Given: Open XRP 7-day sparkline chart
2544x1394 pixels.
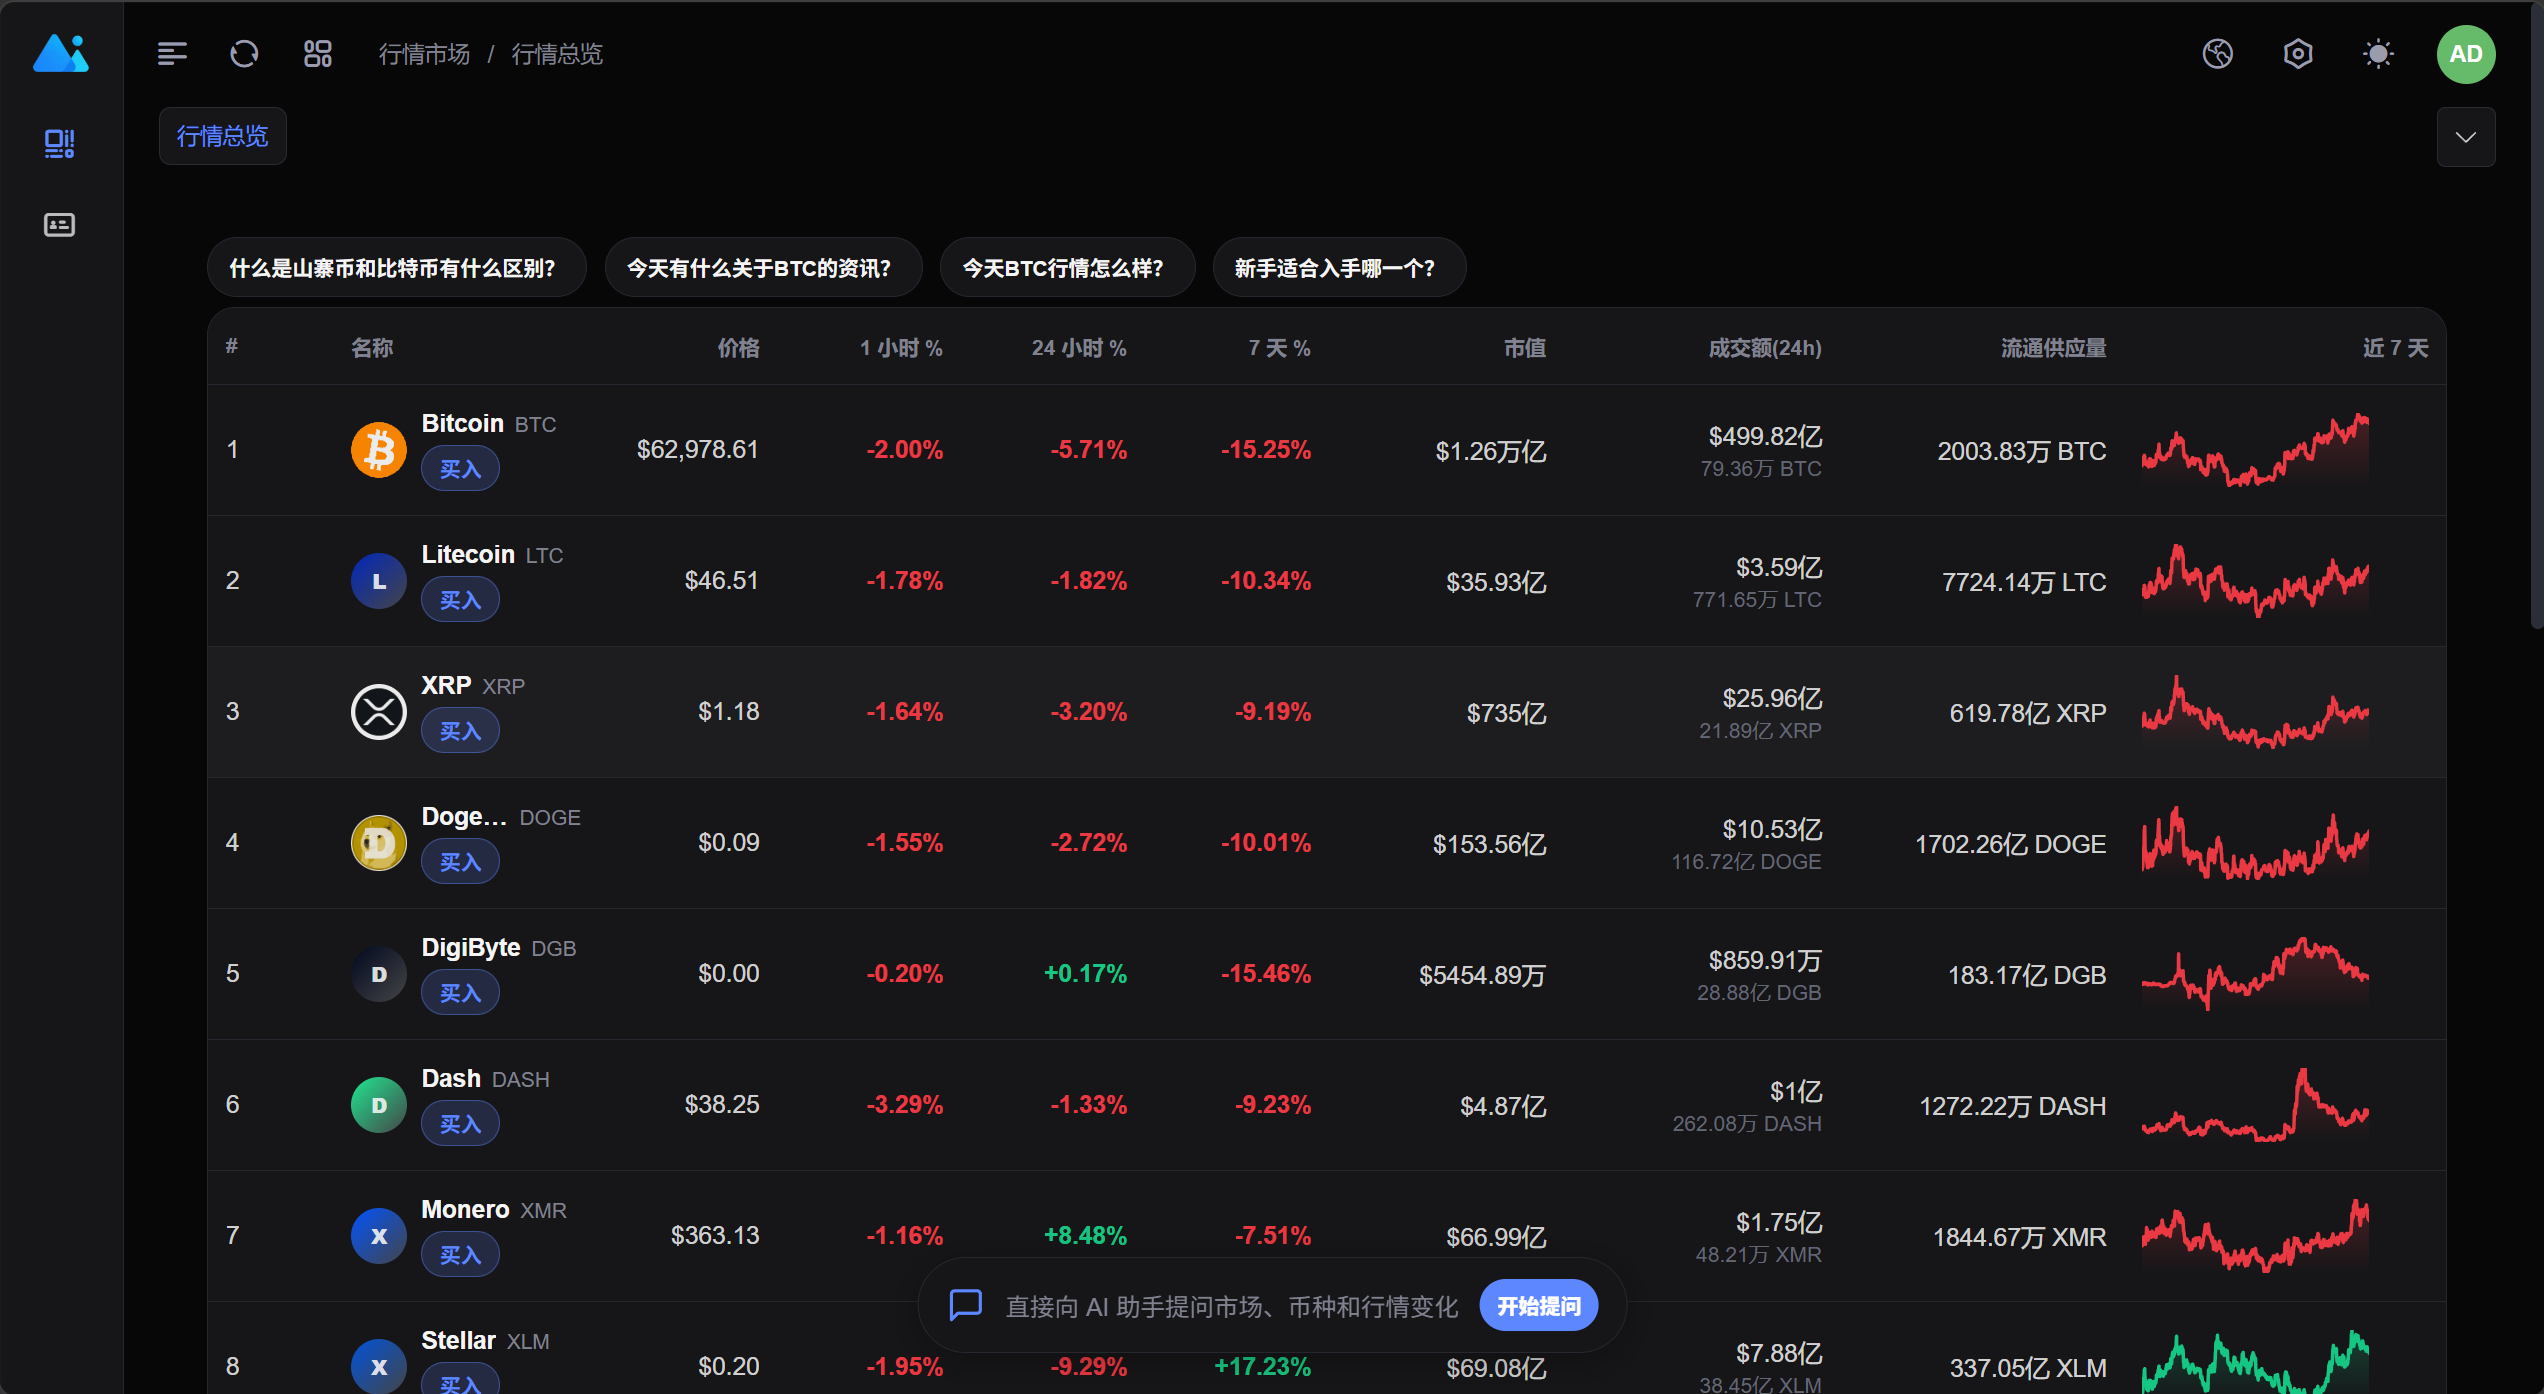Looking at the screenshot, I should coord(2255,712).
